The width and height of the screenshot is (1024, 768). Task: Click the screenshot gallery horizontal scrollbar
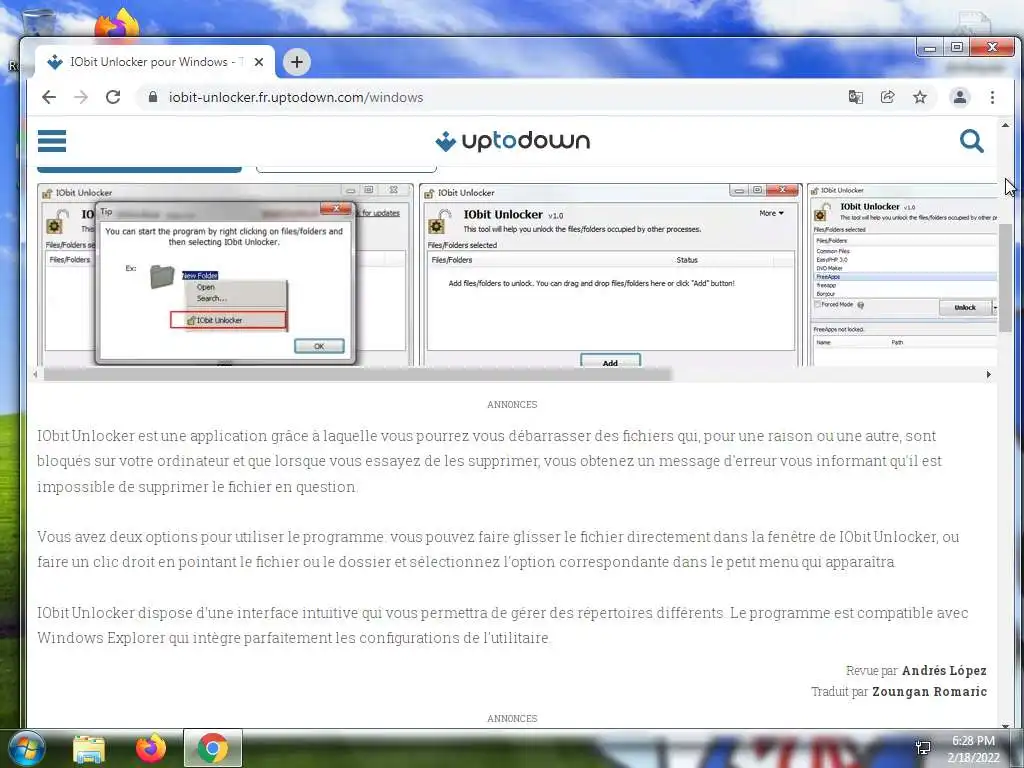(357, 374)
